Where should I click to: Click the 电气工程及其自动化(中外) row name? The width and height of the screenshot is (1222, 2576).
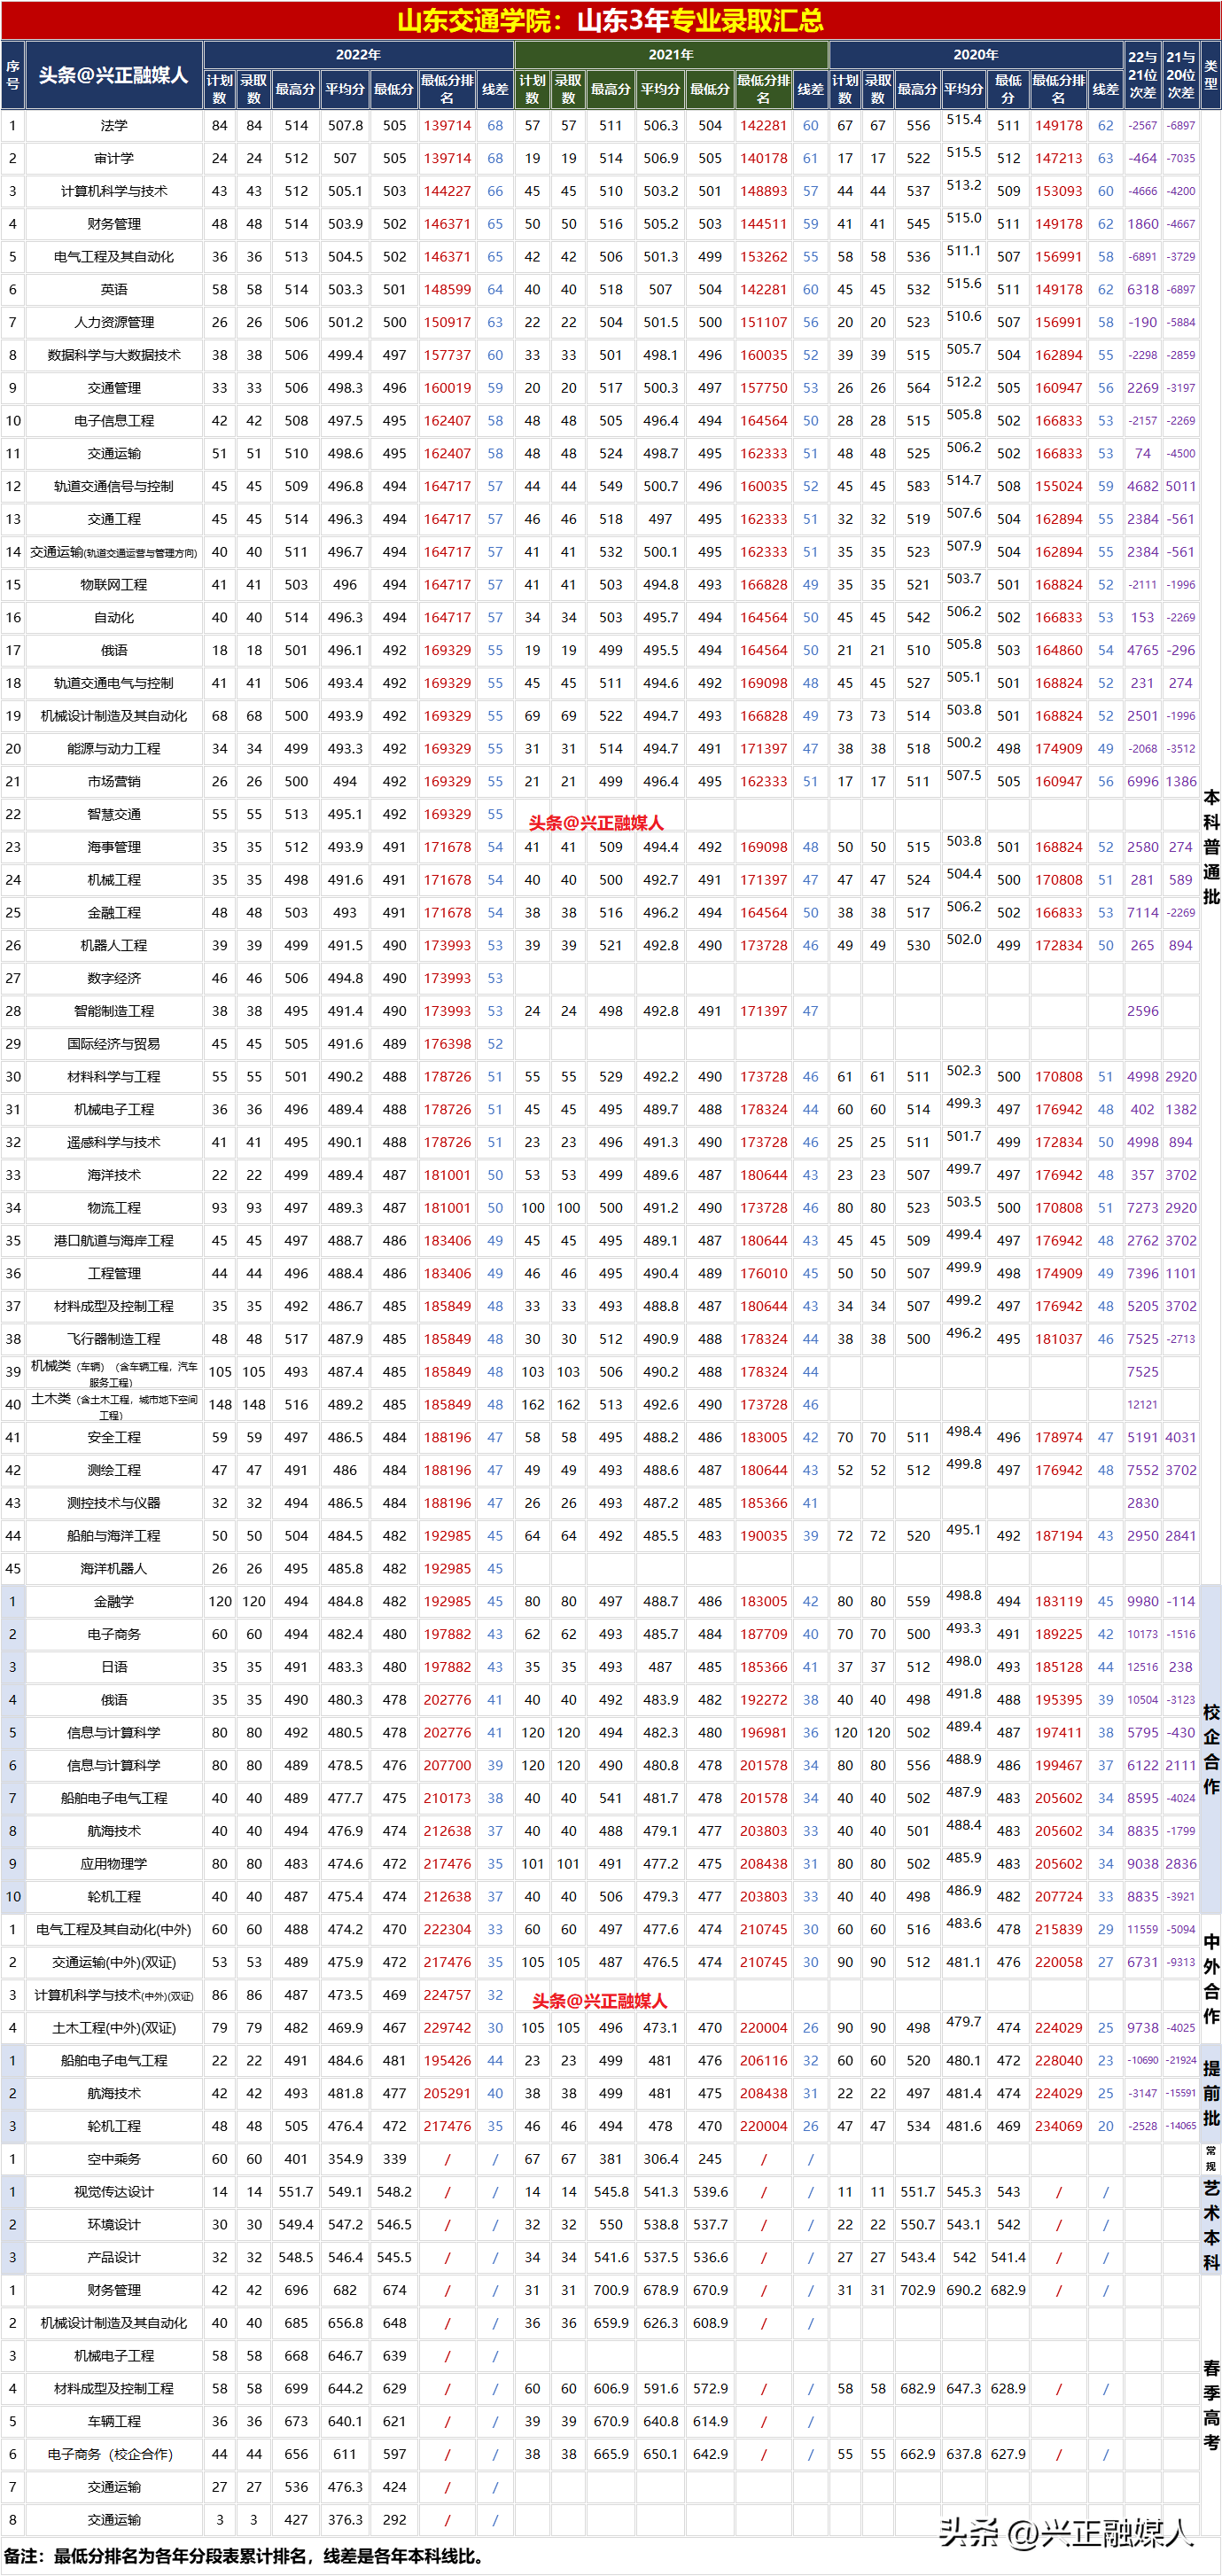[x=114, y=1930]
